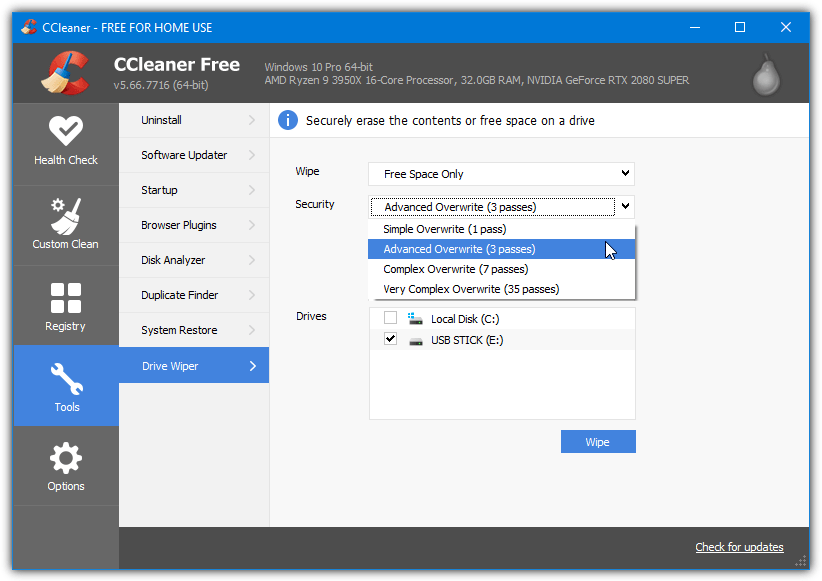Image resolution: width=822 pixels, height=581 pixels.
Task: Choose Simple Overwrite (1 pass)
Action: tap(501, 229)
